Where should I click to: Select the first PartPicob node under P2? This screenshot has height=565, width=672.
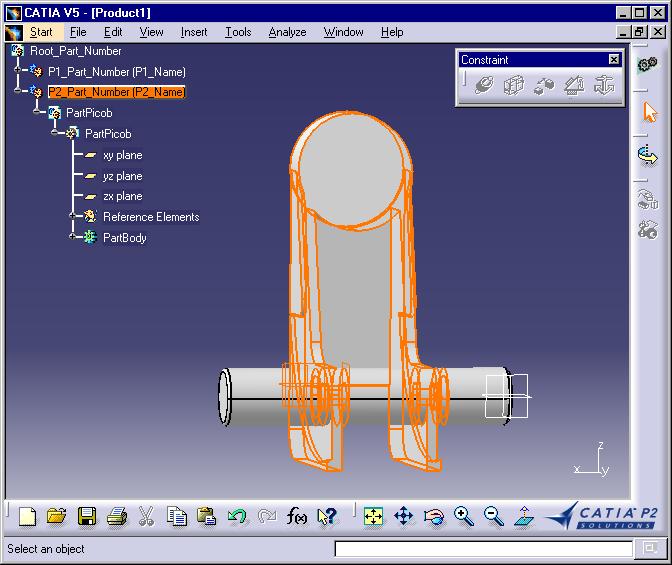89,113
